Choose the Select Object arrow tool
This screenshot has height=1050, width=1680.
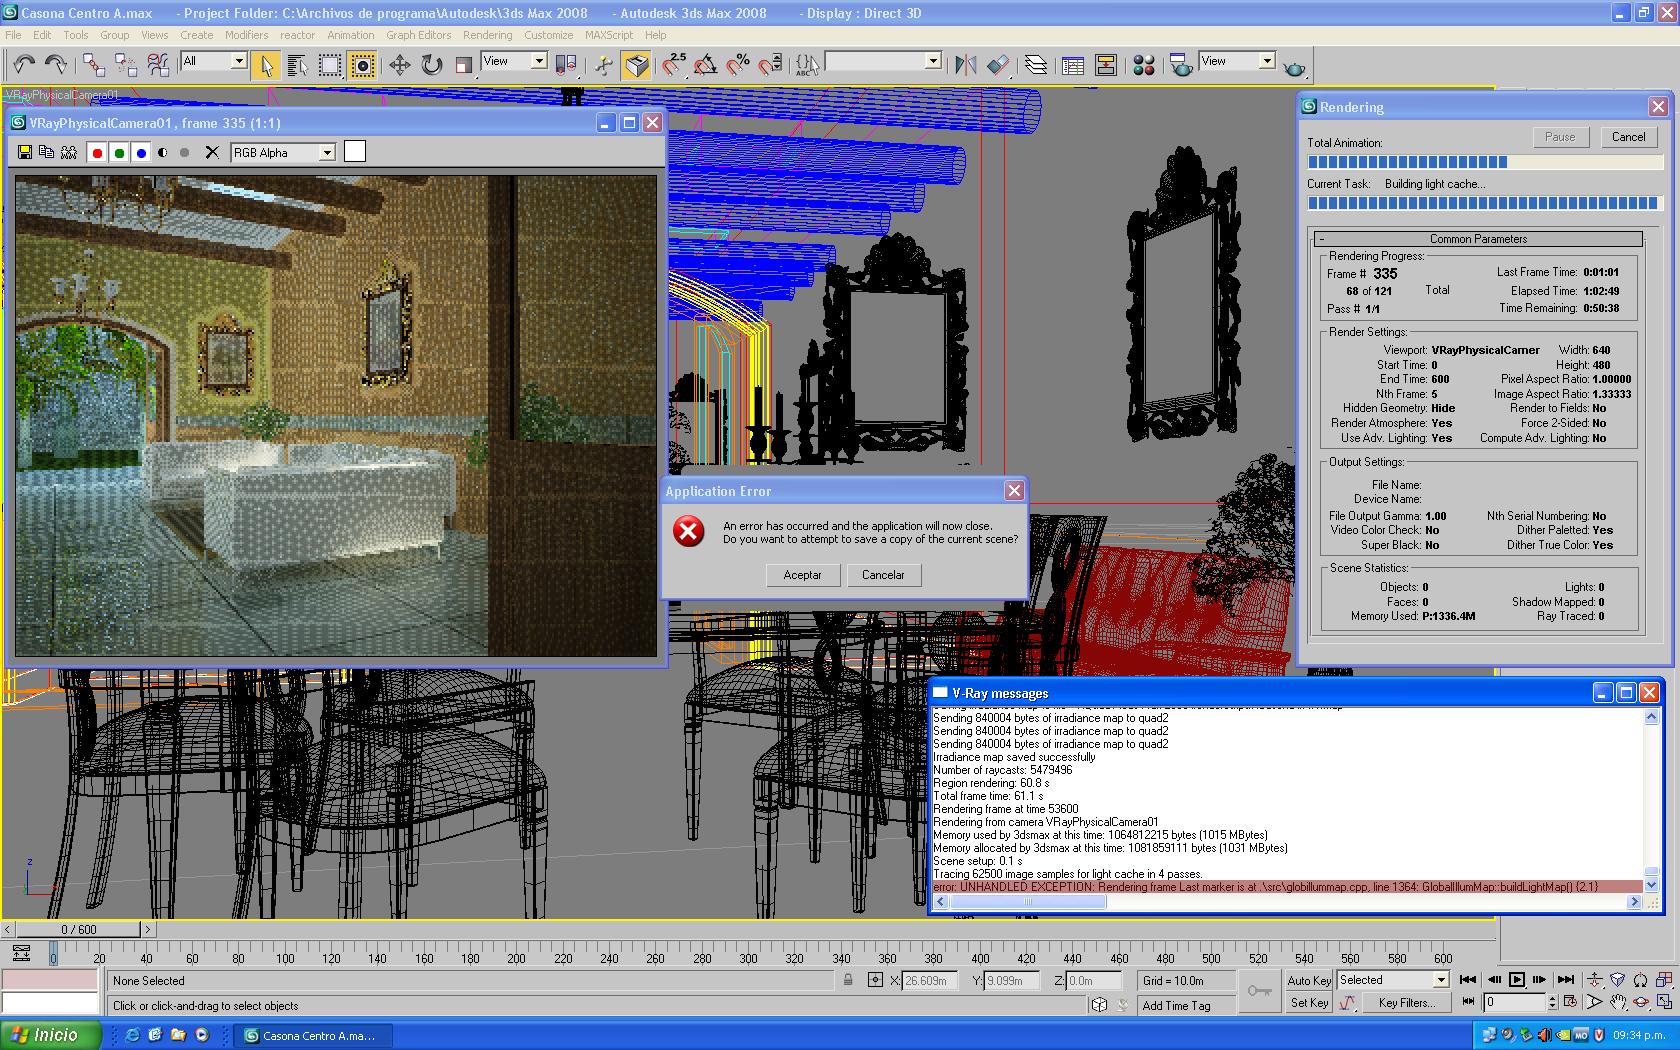pos(265,65)
